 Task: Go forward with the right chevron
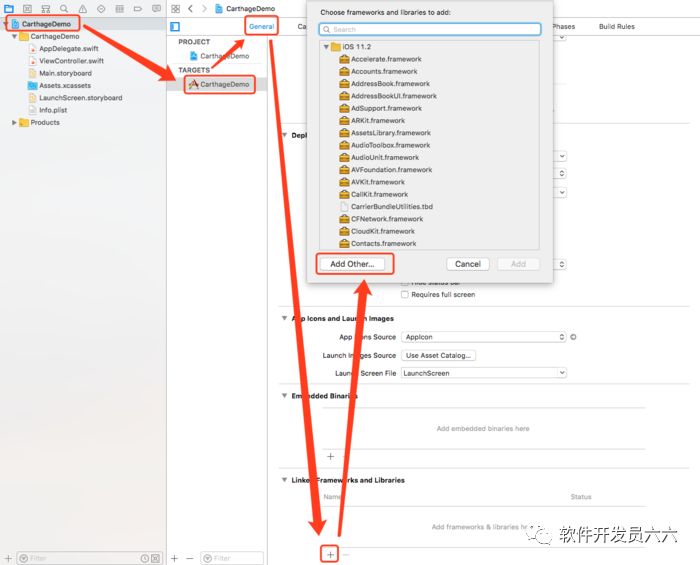(204, 8)
